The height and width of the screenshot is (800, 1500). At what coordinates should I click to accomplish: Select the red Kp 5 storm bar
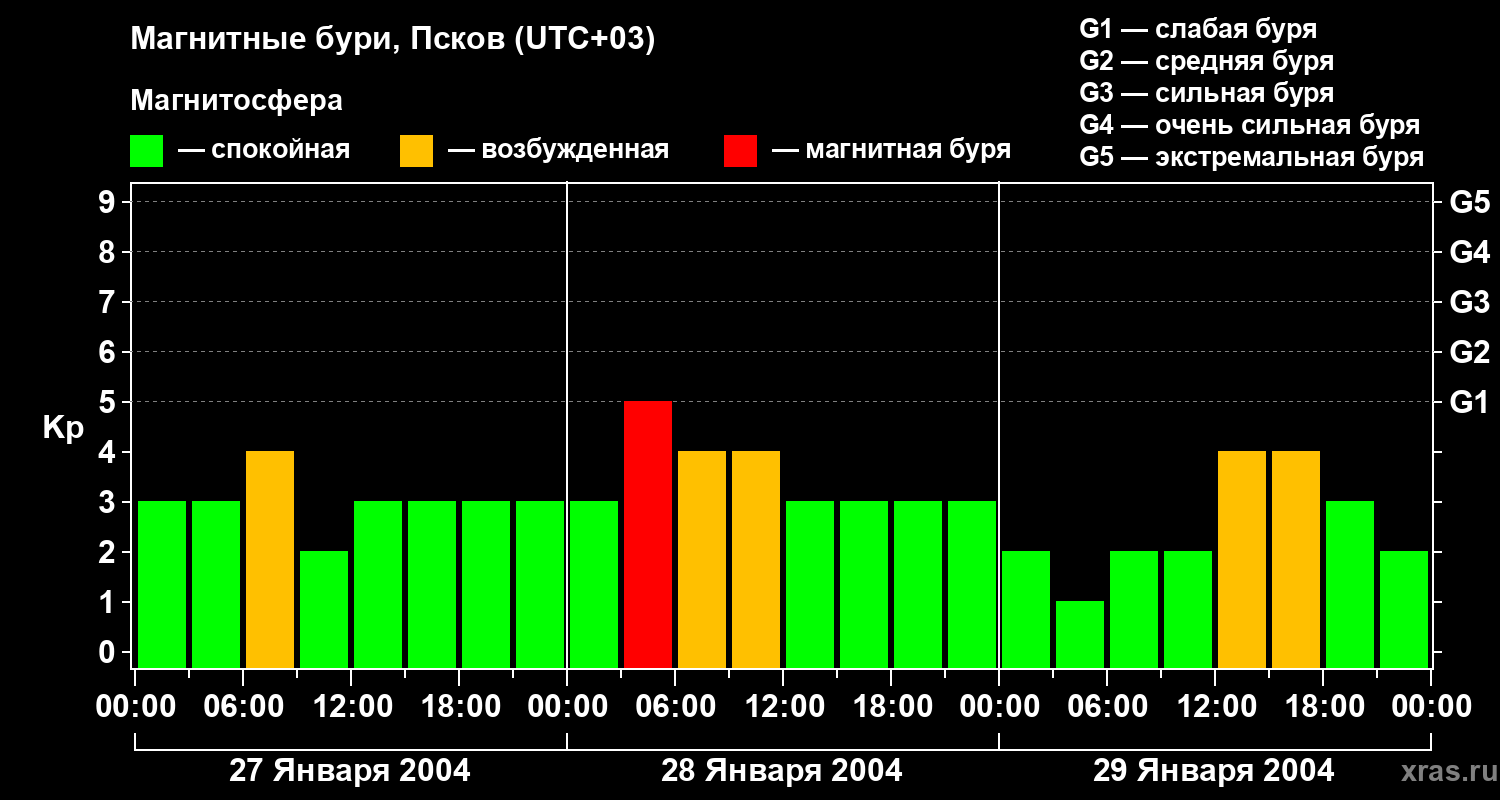tap(648, 534)
